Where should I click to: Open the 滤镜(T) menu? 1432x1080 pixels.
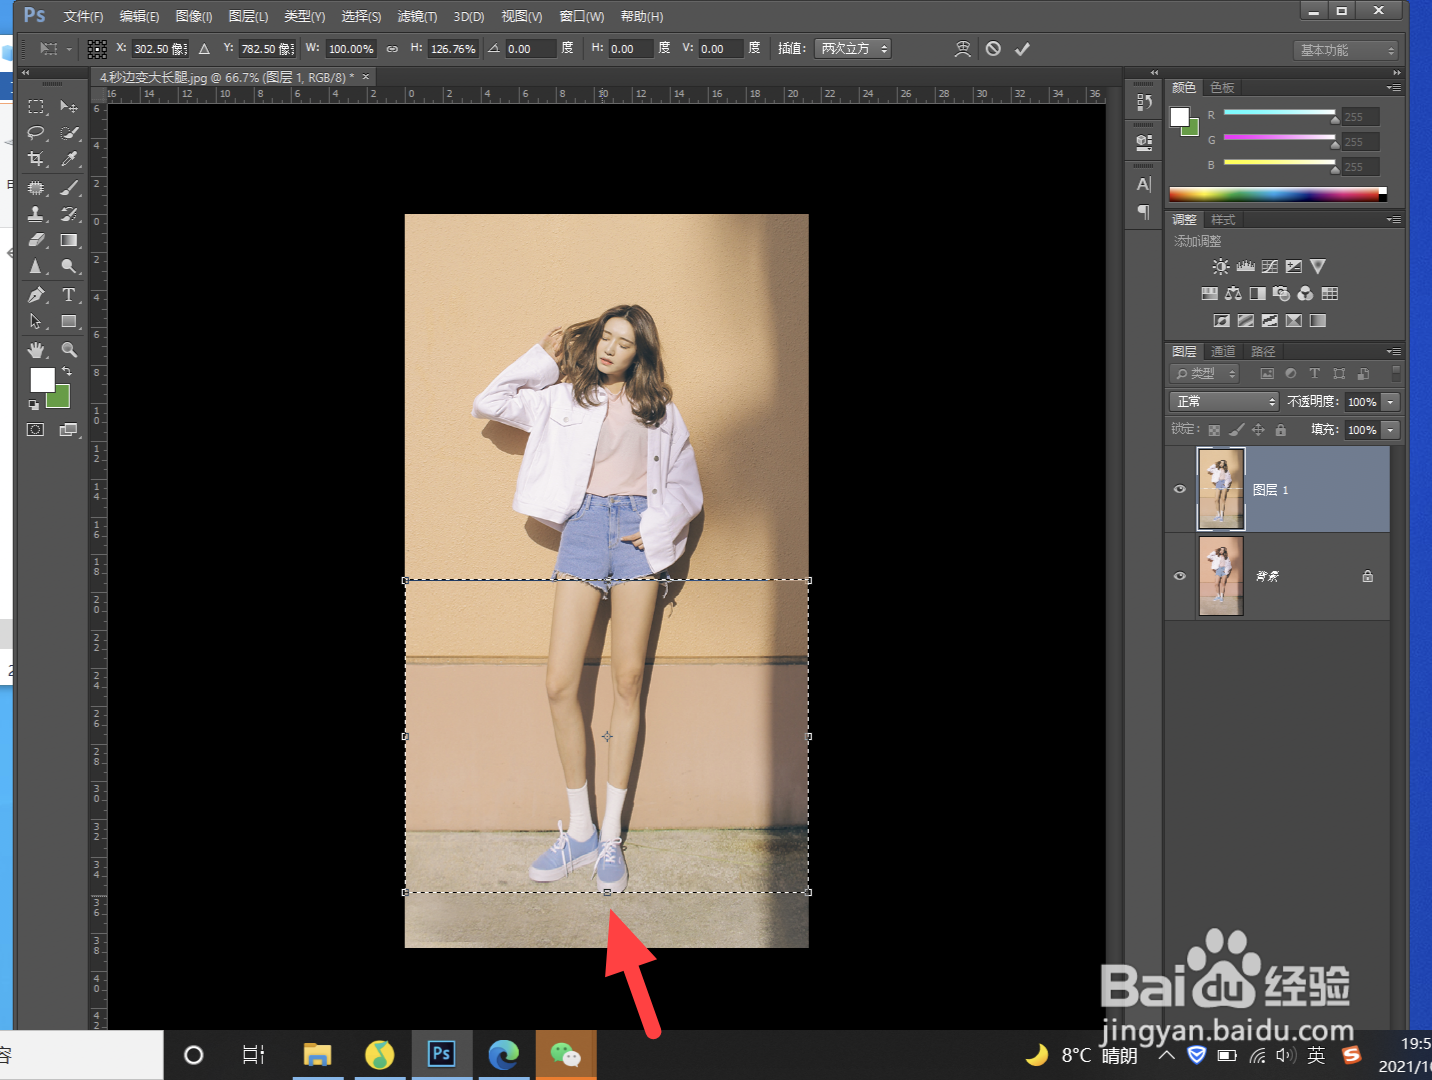click(417, 17)
